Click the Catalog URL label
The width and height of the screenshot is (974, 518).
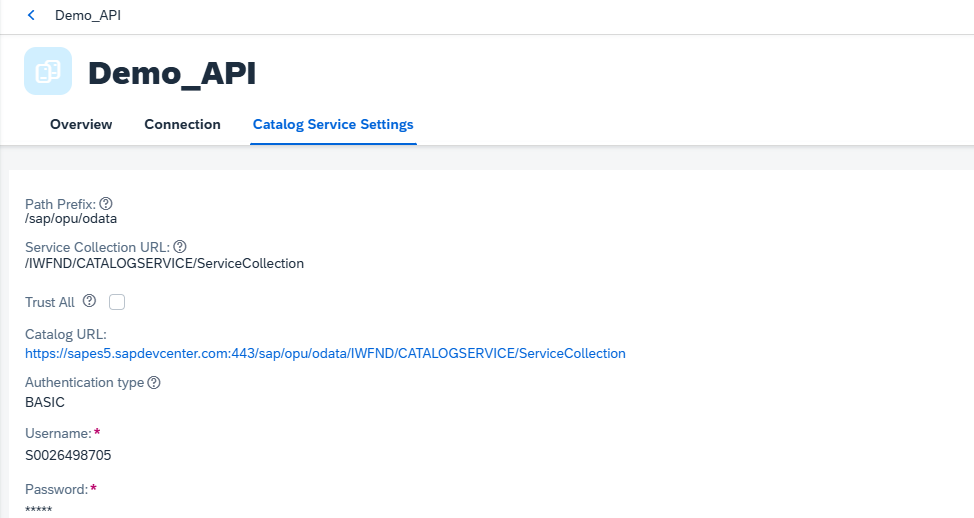click(65, 334)
